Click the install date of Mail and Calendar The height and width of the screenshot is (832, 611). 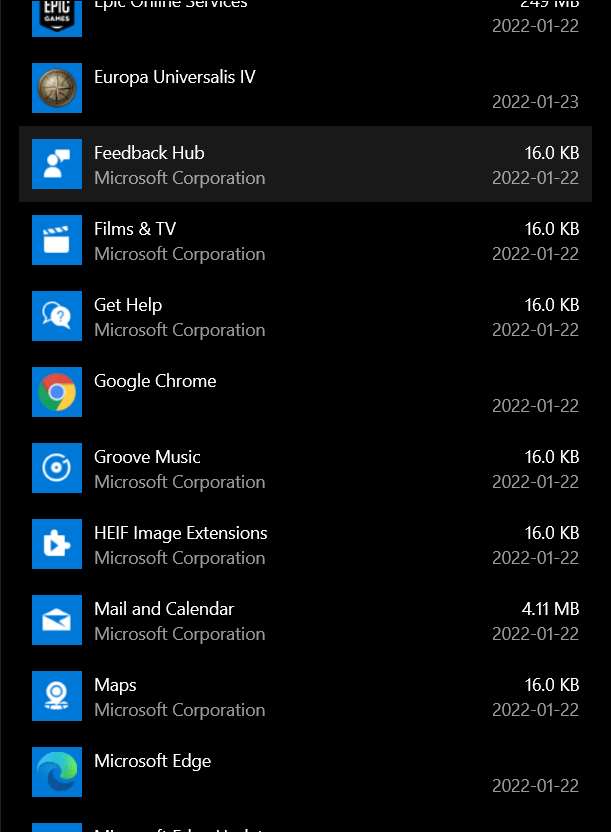point(535,634)
